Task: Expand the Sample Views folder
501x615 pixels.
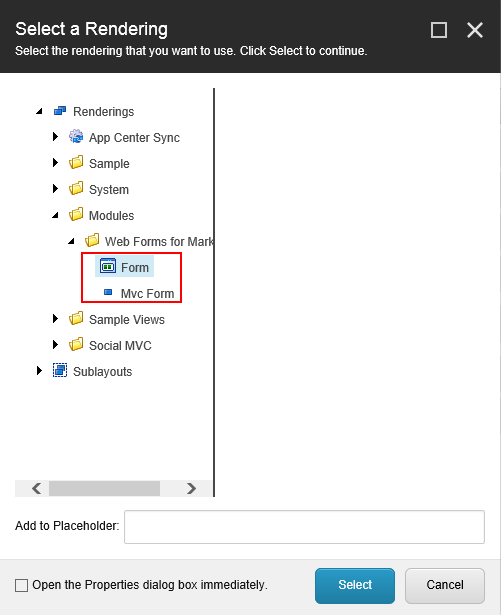Action: tap(55, 319)
